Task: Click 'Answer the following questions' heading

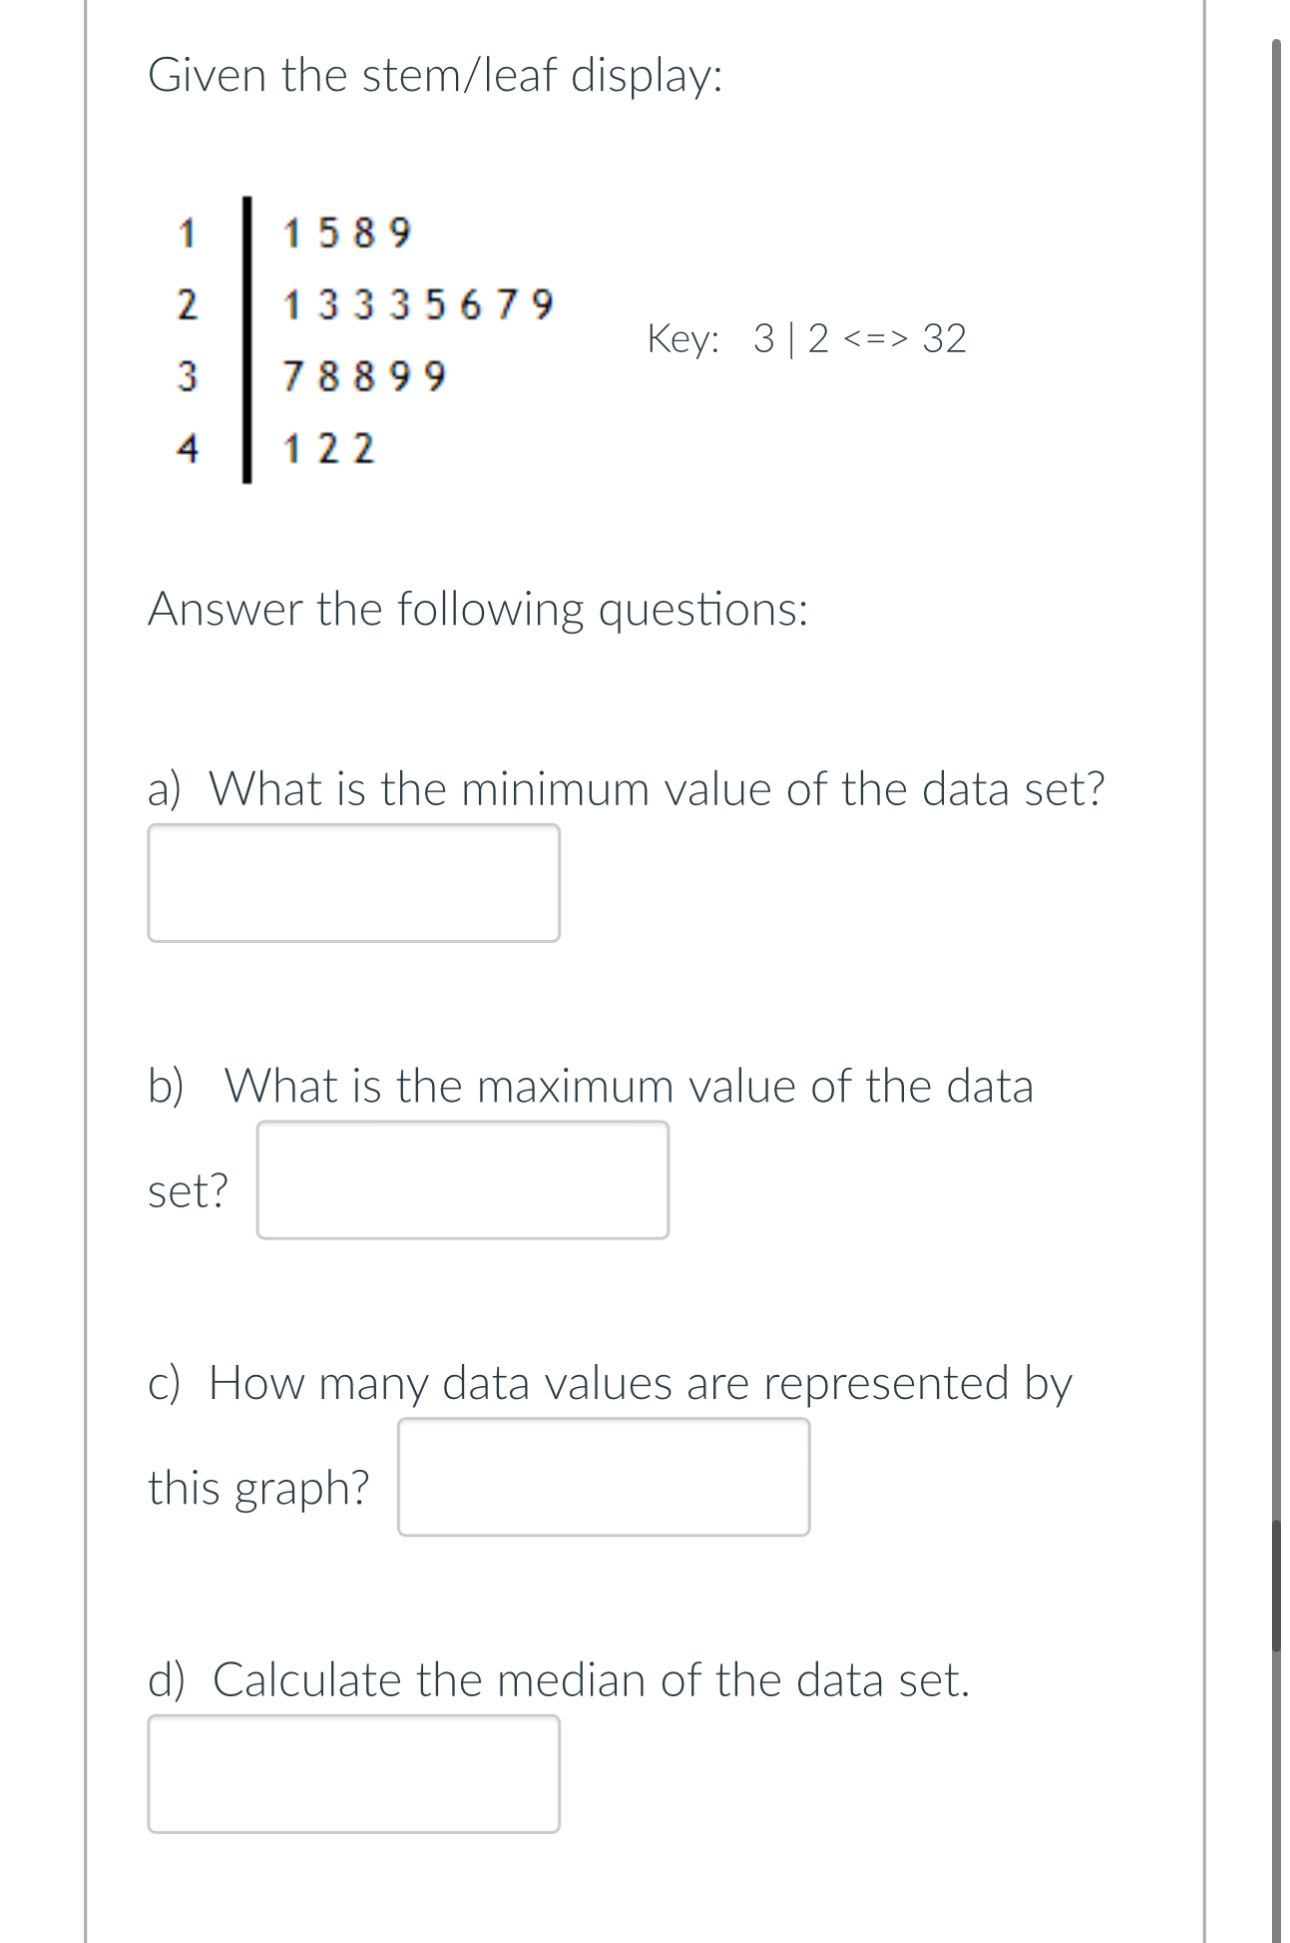Action: click(477, 609)
